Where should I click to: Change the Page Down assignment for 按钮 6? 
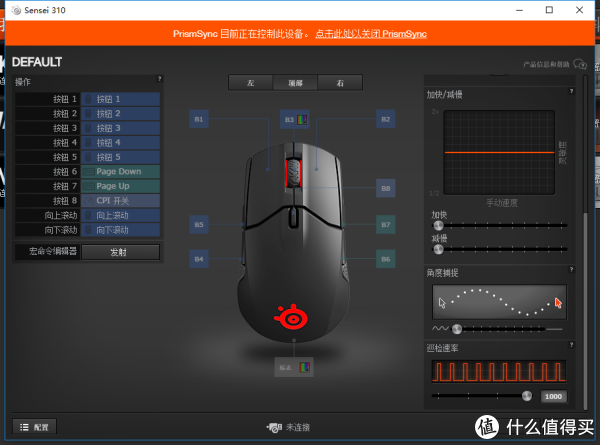pos(120,172)
